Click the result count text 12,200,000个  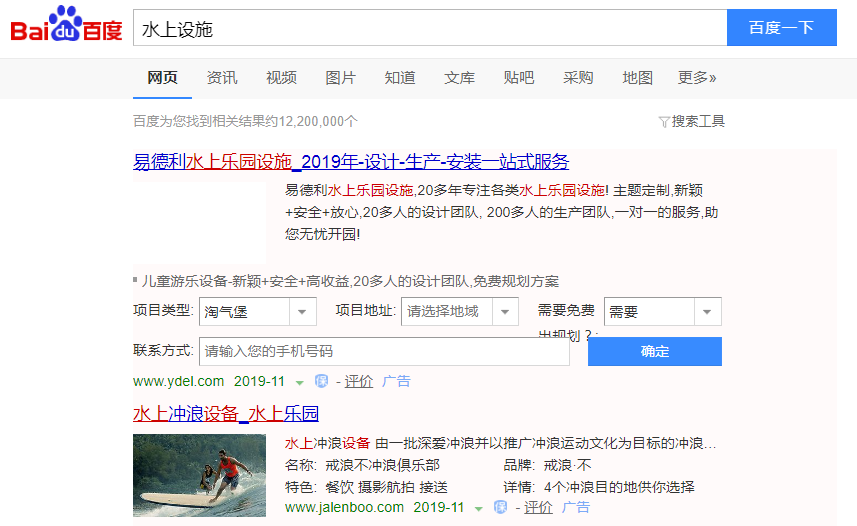[318, 121]
